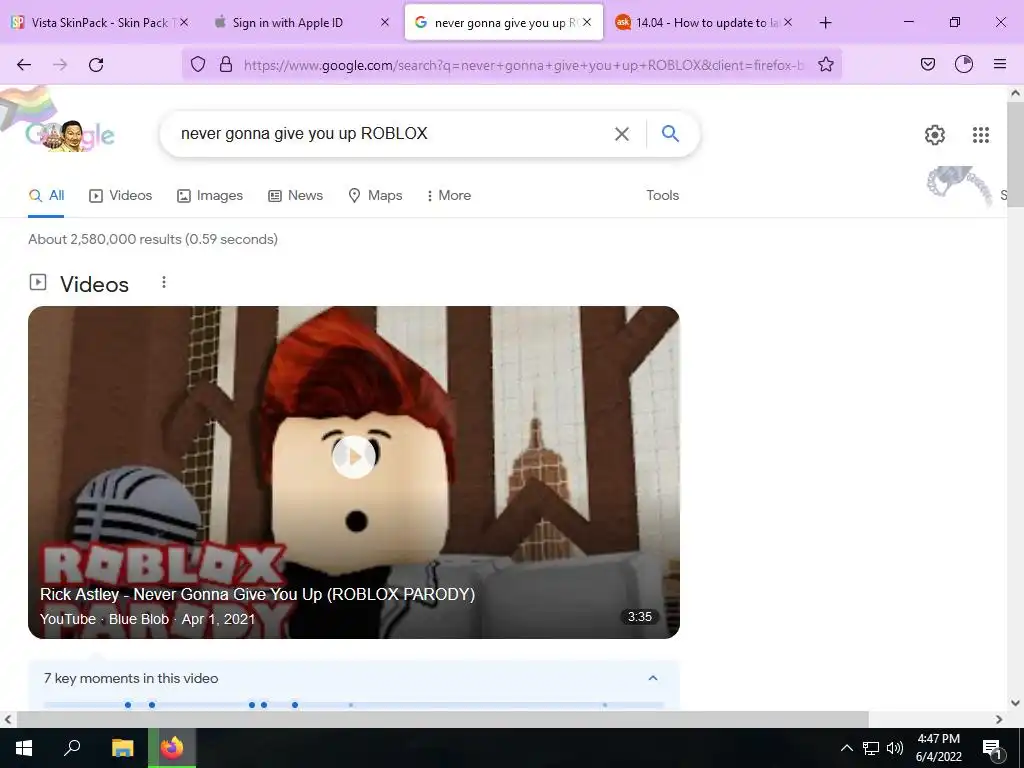Close the Vista SkinPack tab
The image size is (1024, 768).
pos(184,22)
